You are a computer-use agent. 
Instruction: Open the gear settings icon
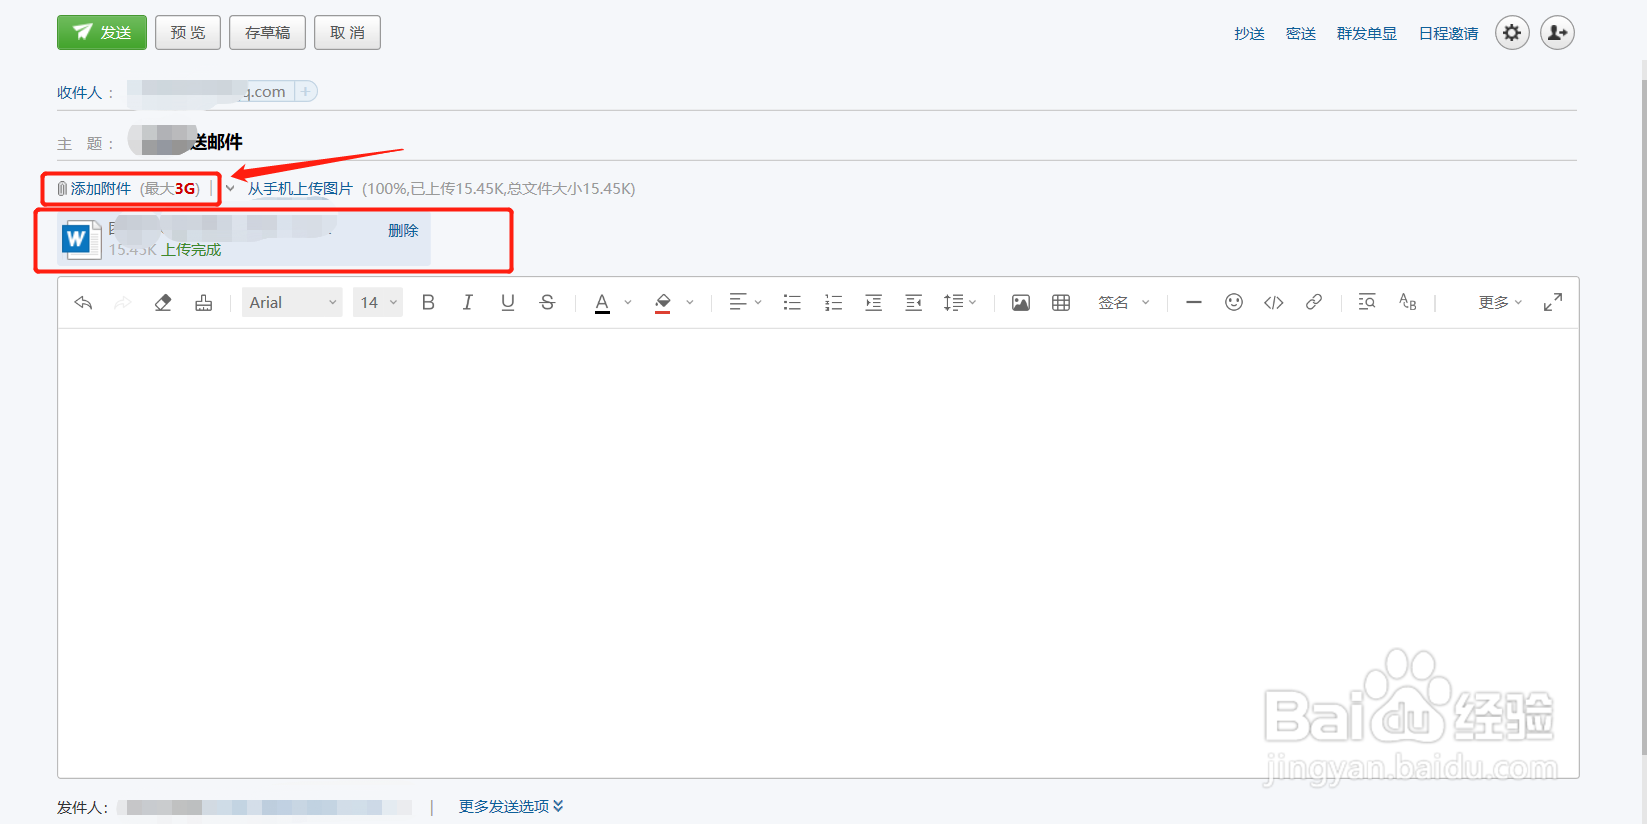(1512, 33)
